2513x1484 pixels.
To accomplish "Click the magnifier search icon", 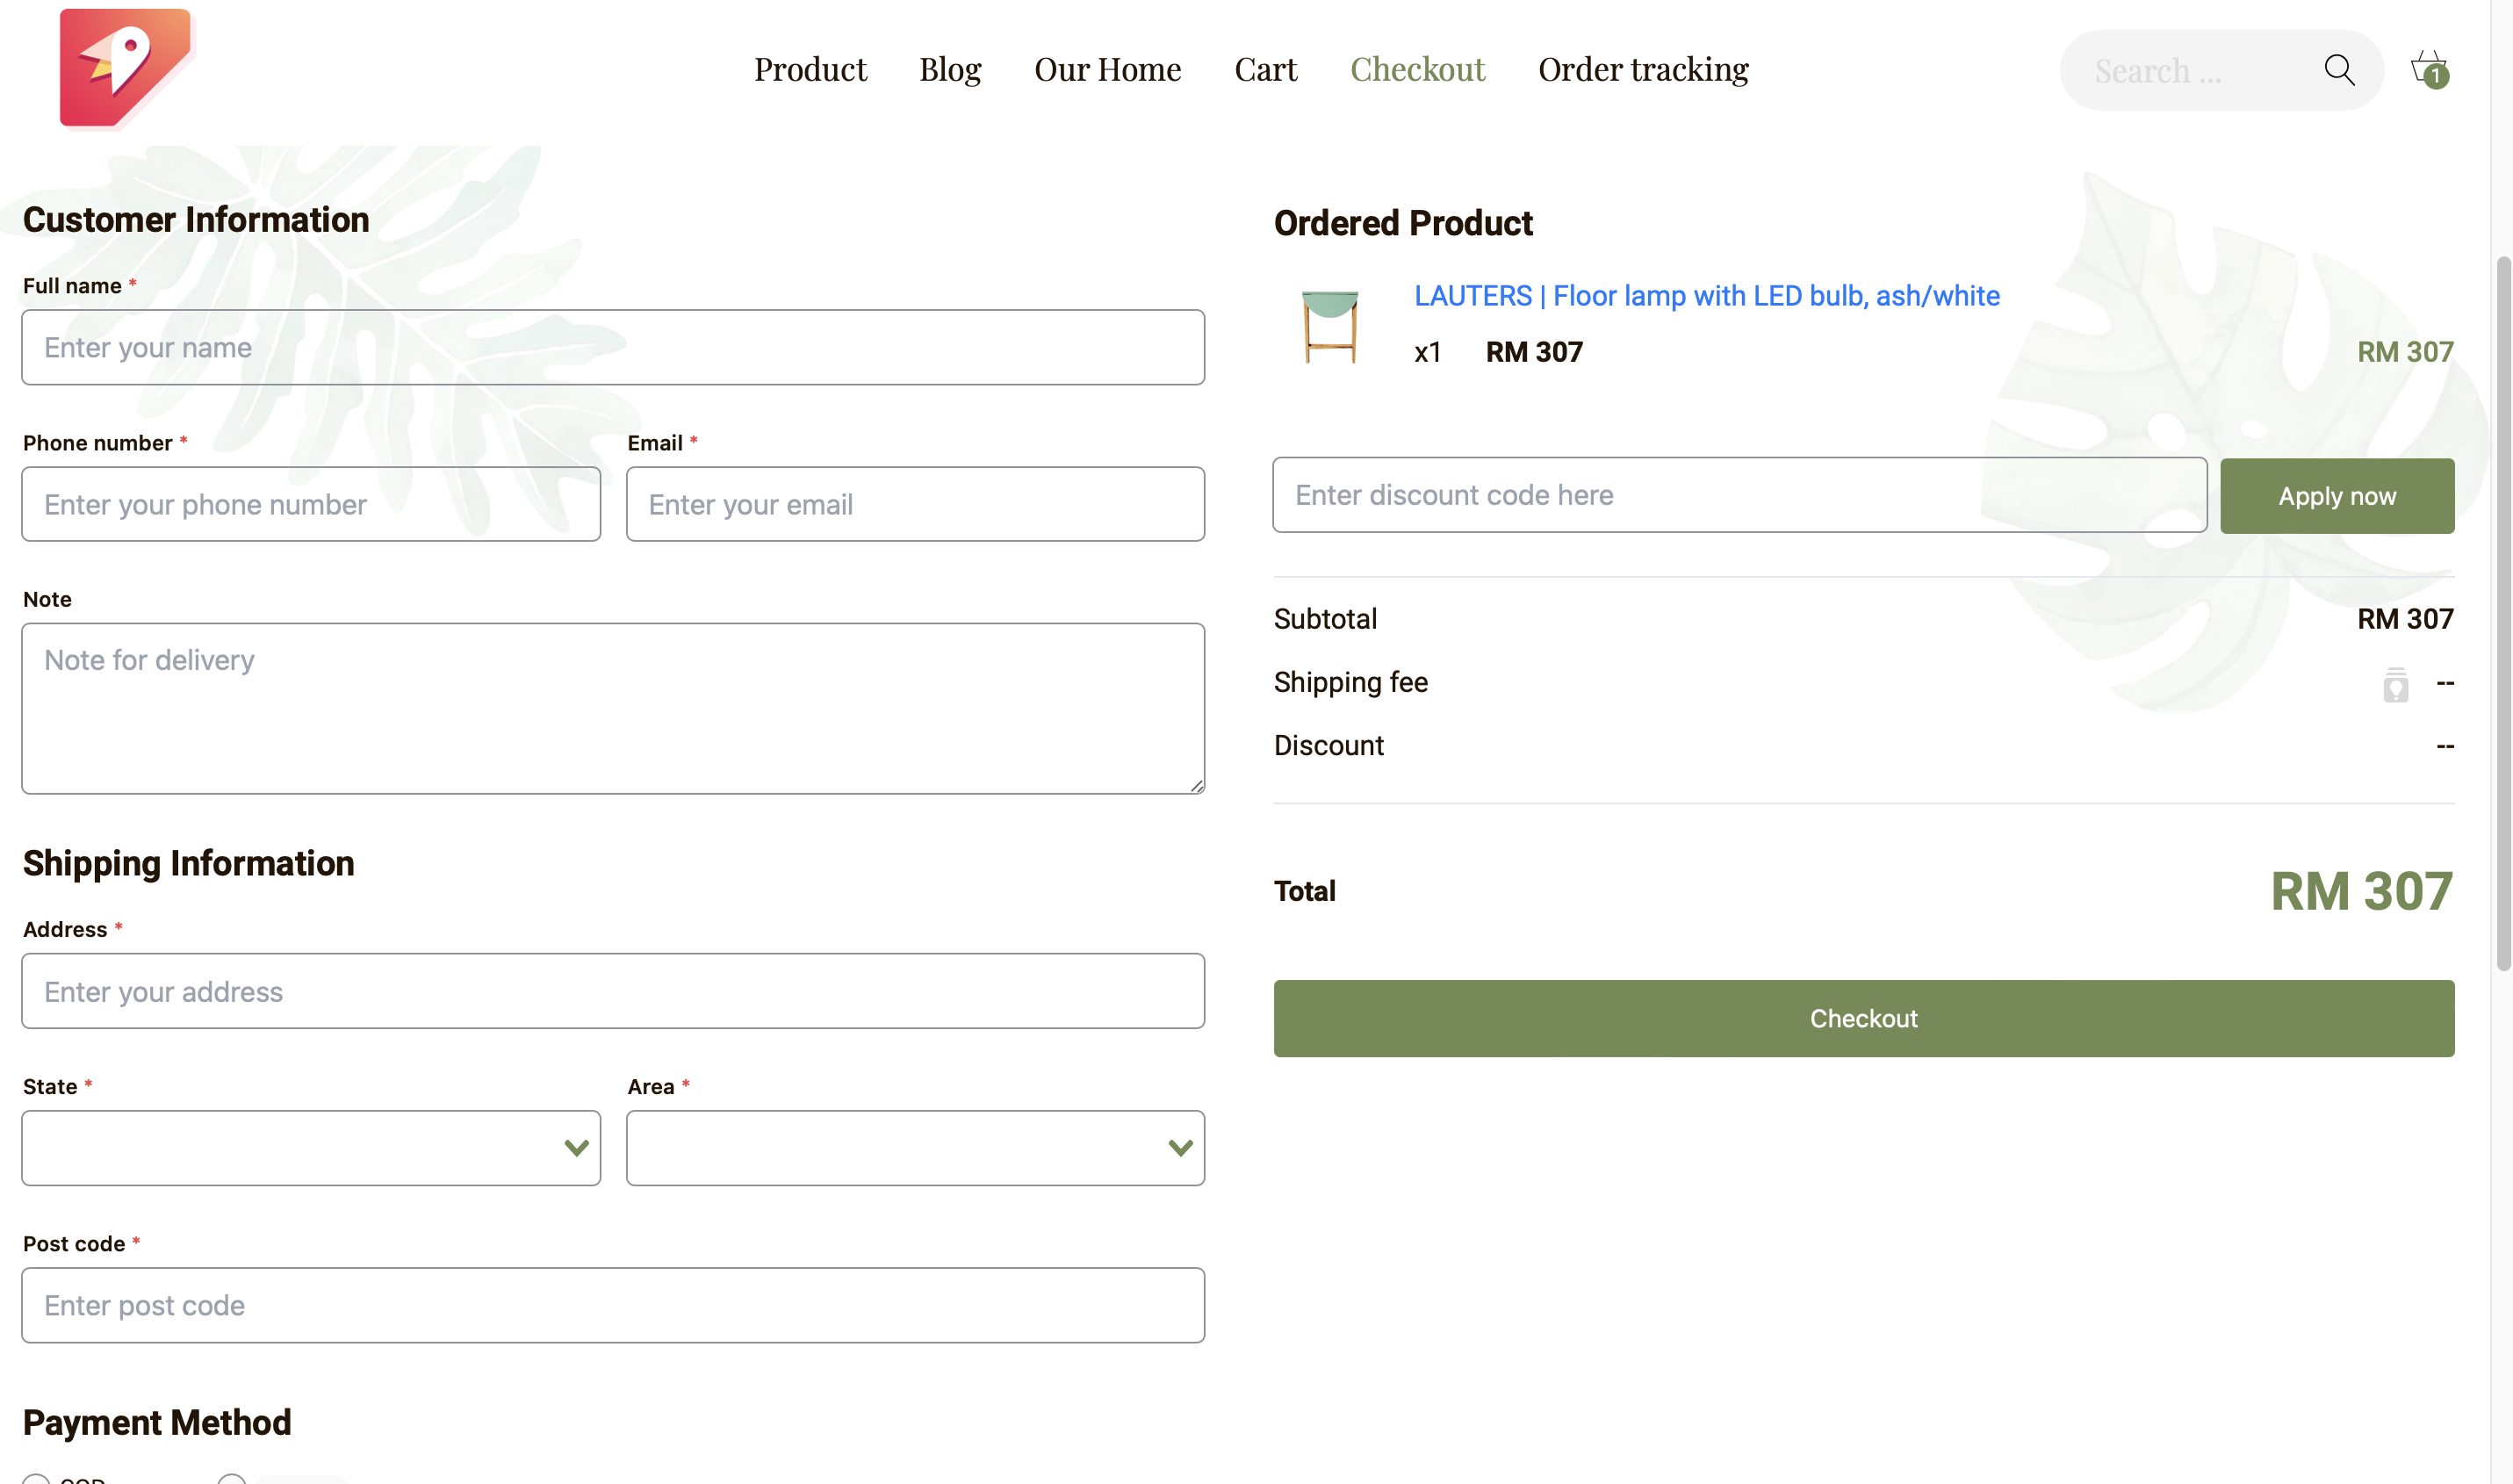I will 2339,70.
